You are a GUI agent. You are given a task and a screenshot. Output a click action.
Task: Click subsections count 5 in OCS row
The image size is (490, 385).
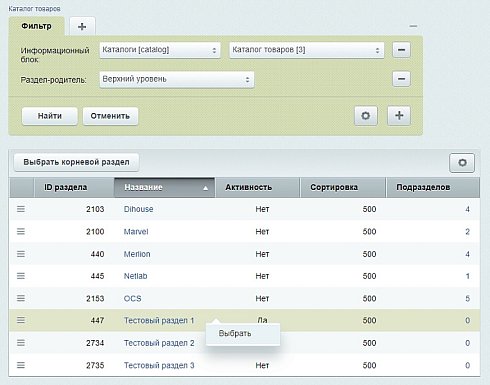[x=467, y=298]
